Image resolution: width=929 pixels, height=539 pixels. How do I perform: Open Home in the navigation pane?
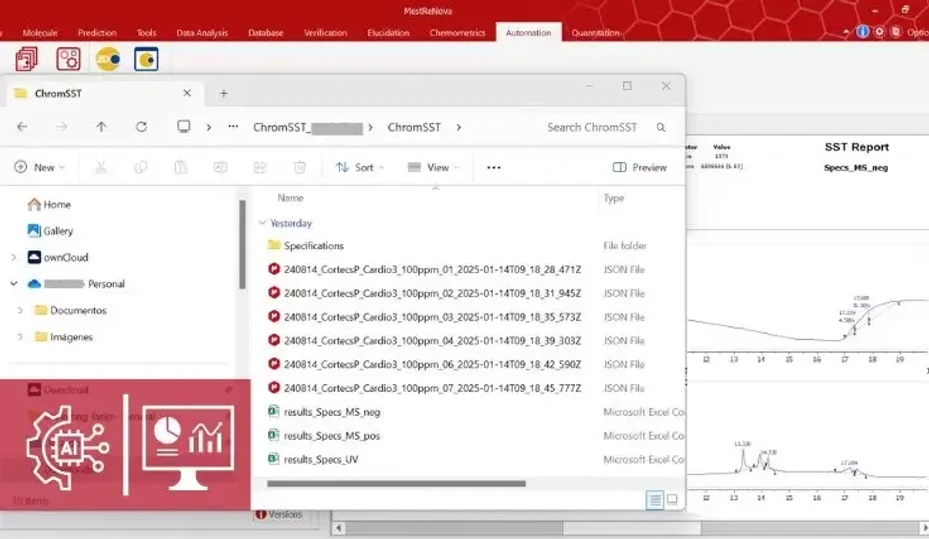tap(50, 204)
